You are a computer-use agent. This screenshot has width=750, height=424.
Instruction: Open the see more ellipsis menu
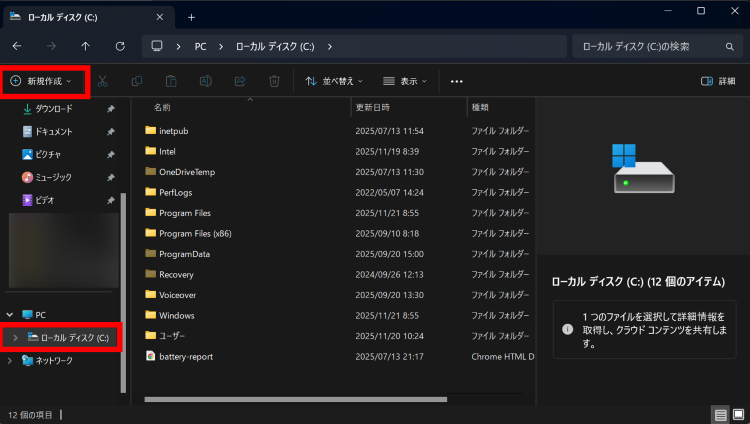(457, 81)
